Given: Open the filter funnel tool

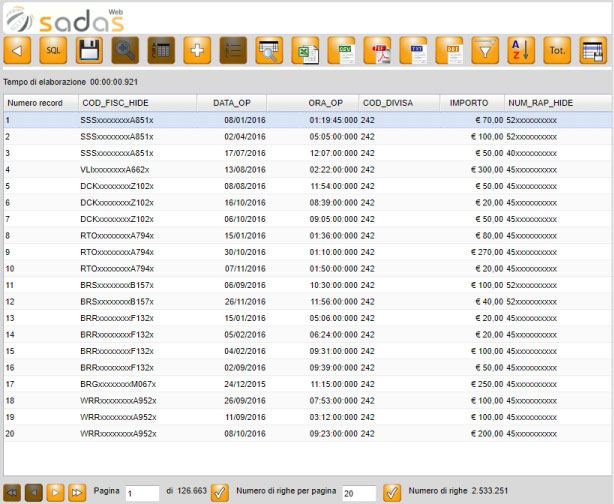Looking at the screenshot, I should coord(485,50).
